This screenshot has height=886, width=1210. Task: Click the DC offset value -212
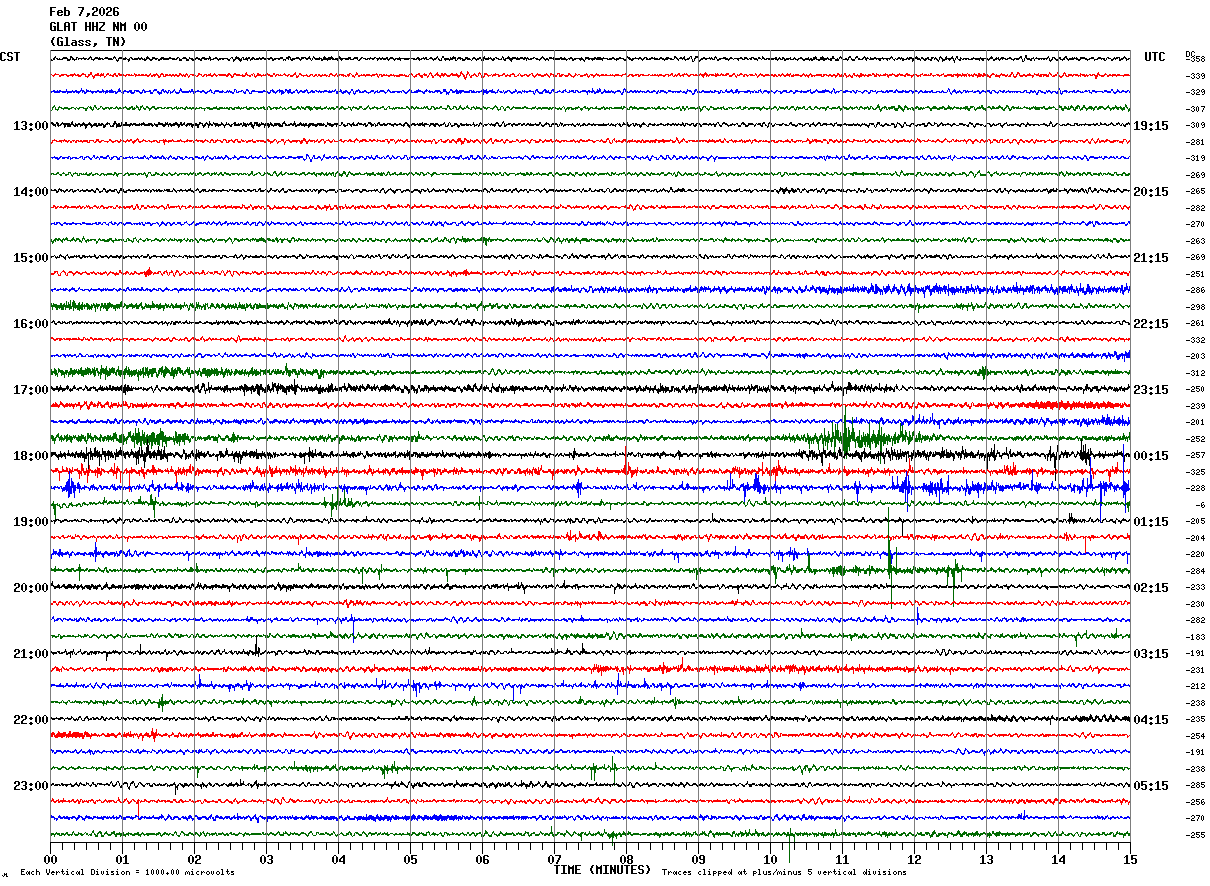click(x=1195, y=686)
